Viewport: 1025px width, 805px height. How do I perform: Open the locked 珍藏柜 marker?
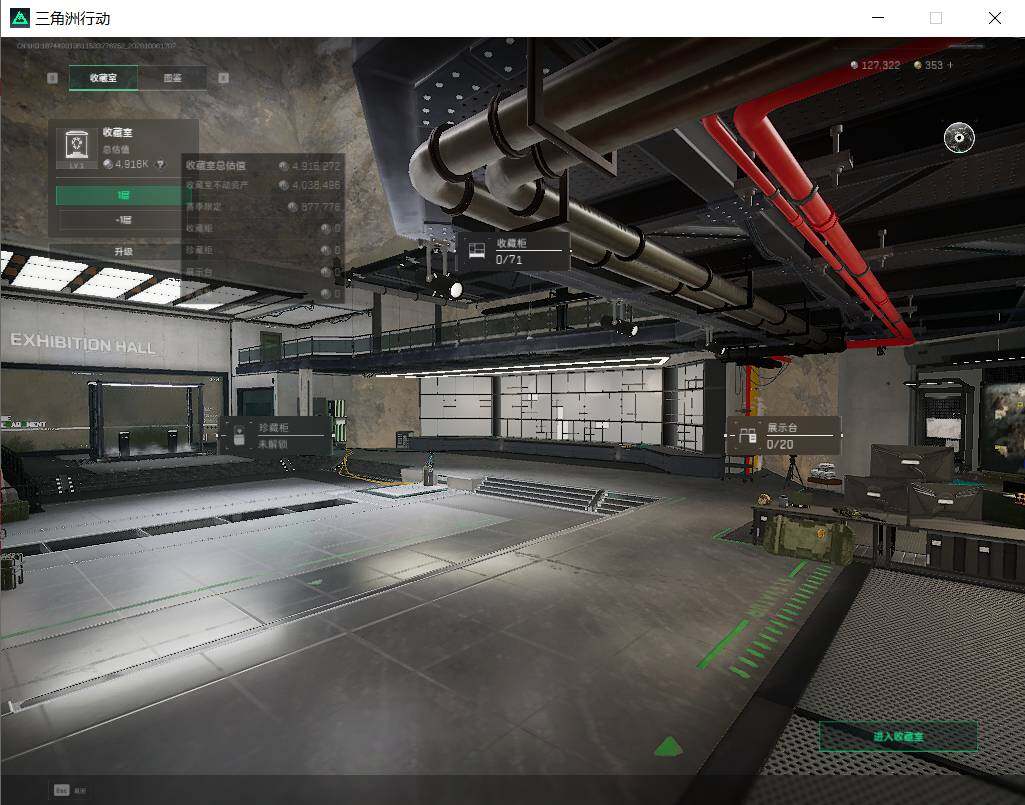[275, 435]
